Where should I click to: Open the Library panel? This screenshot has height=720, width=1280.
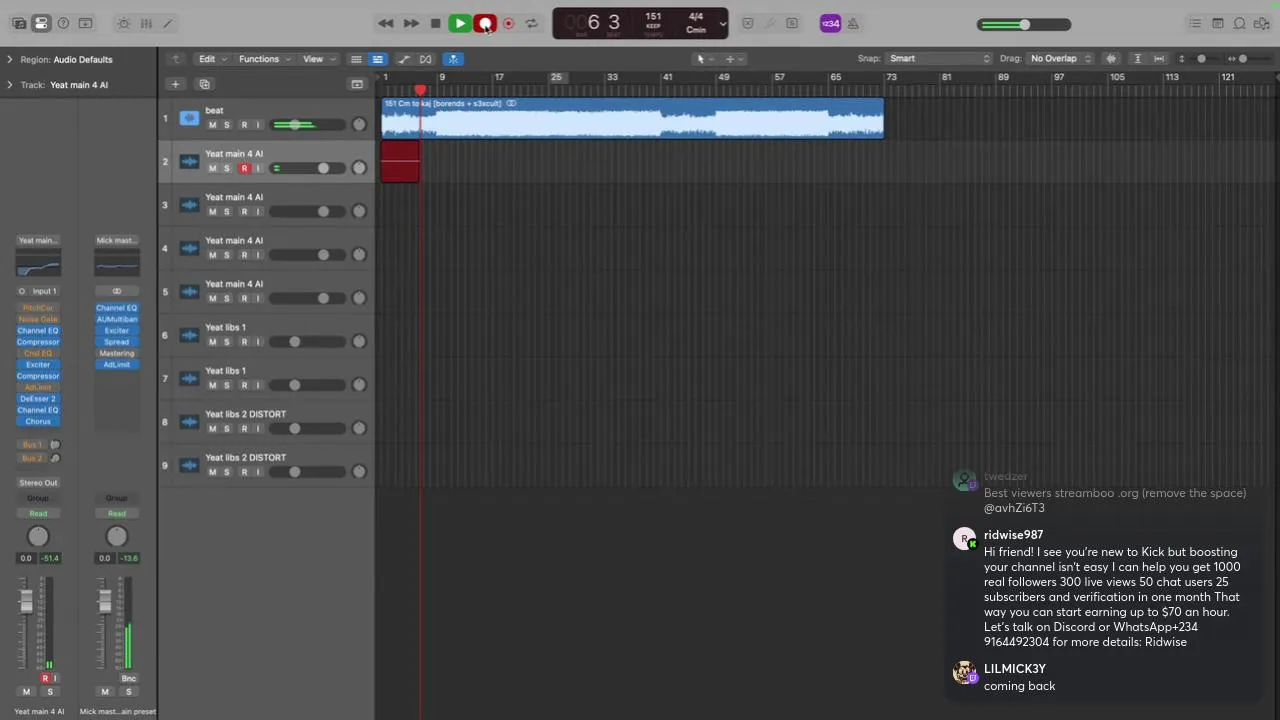point(18,23)
